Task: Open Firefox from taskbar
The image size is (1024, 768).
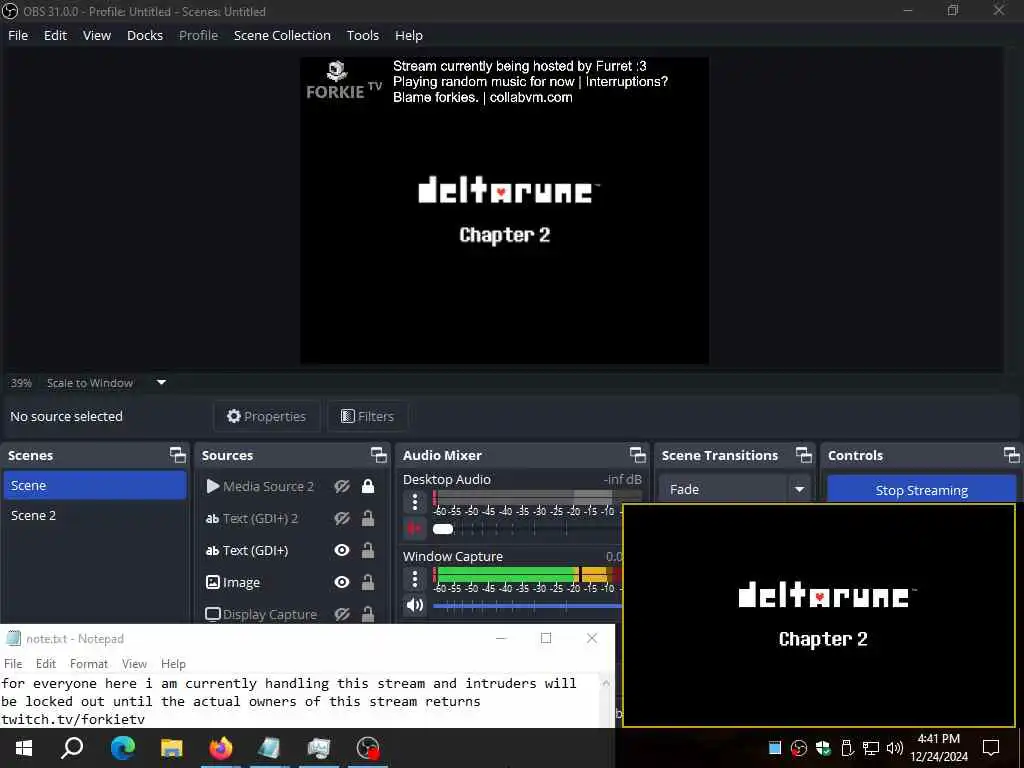Action: [x=221, y=748]
